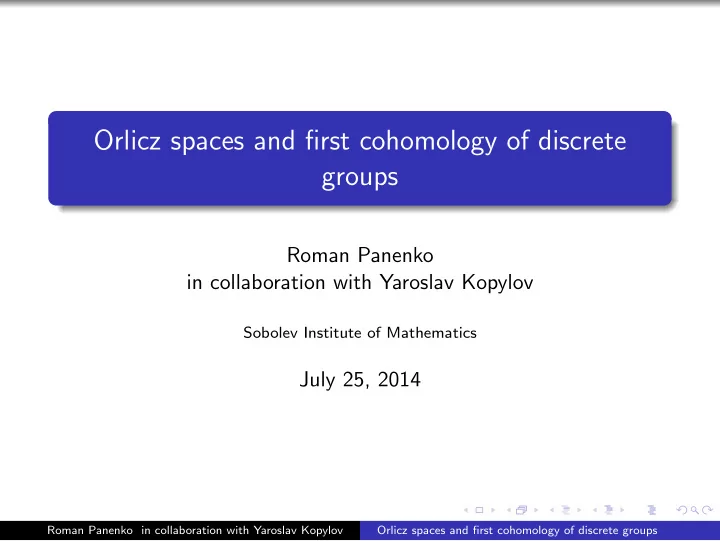The height and width of the screenshot is (541, 720).
Task: Click the author name Roman Panenko
Action: click(x=360, y=255)
